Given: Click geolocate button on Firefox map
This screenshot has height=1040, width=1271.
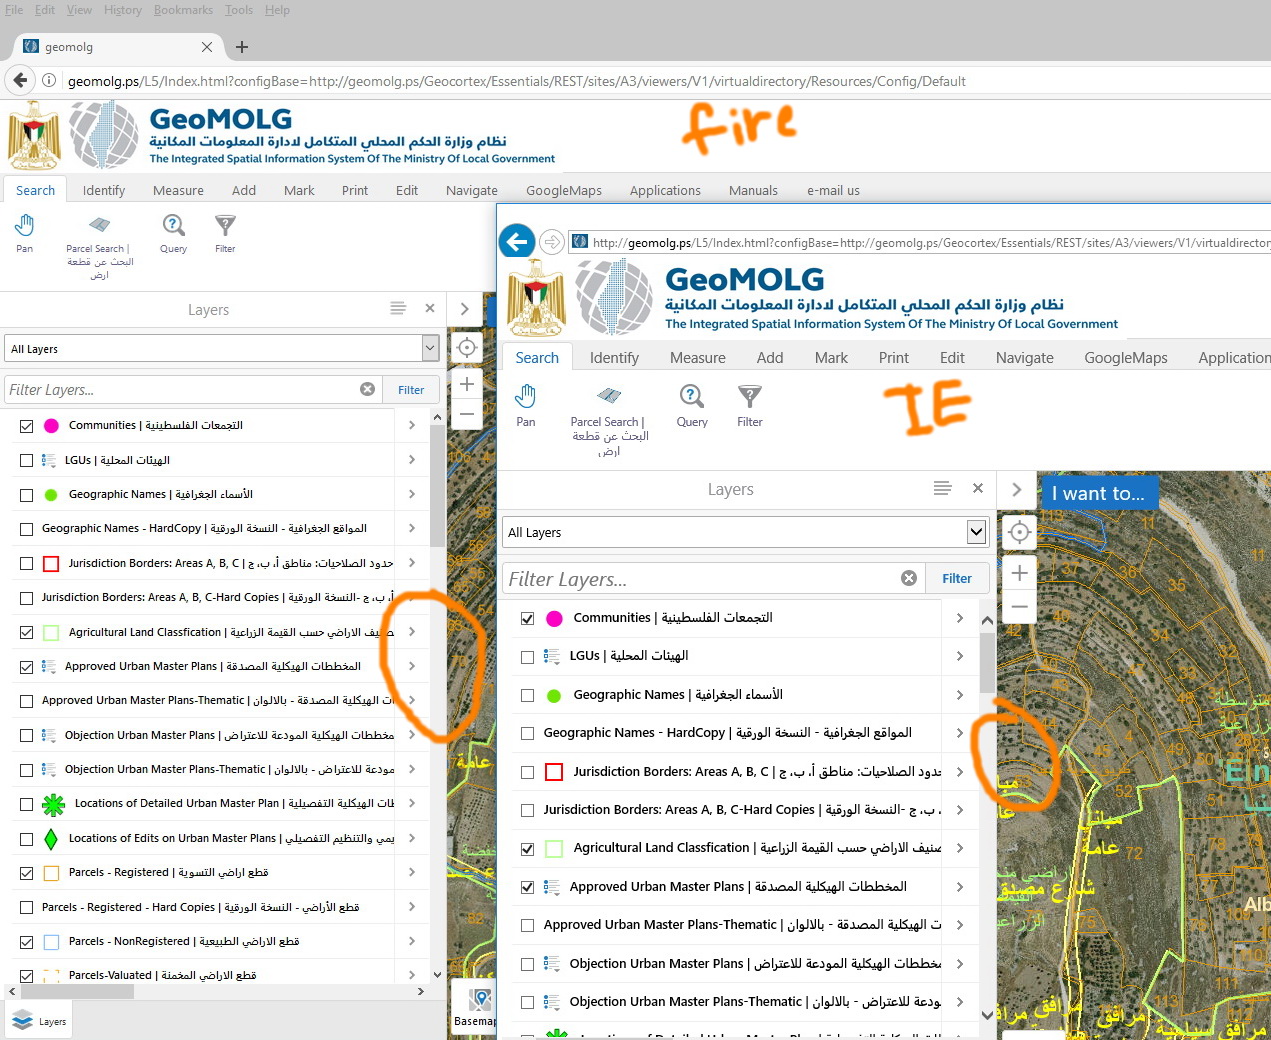Looking at the screenshot, I should (466, 347).
